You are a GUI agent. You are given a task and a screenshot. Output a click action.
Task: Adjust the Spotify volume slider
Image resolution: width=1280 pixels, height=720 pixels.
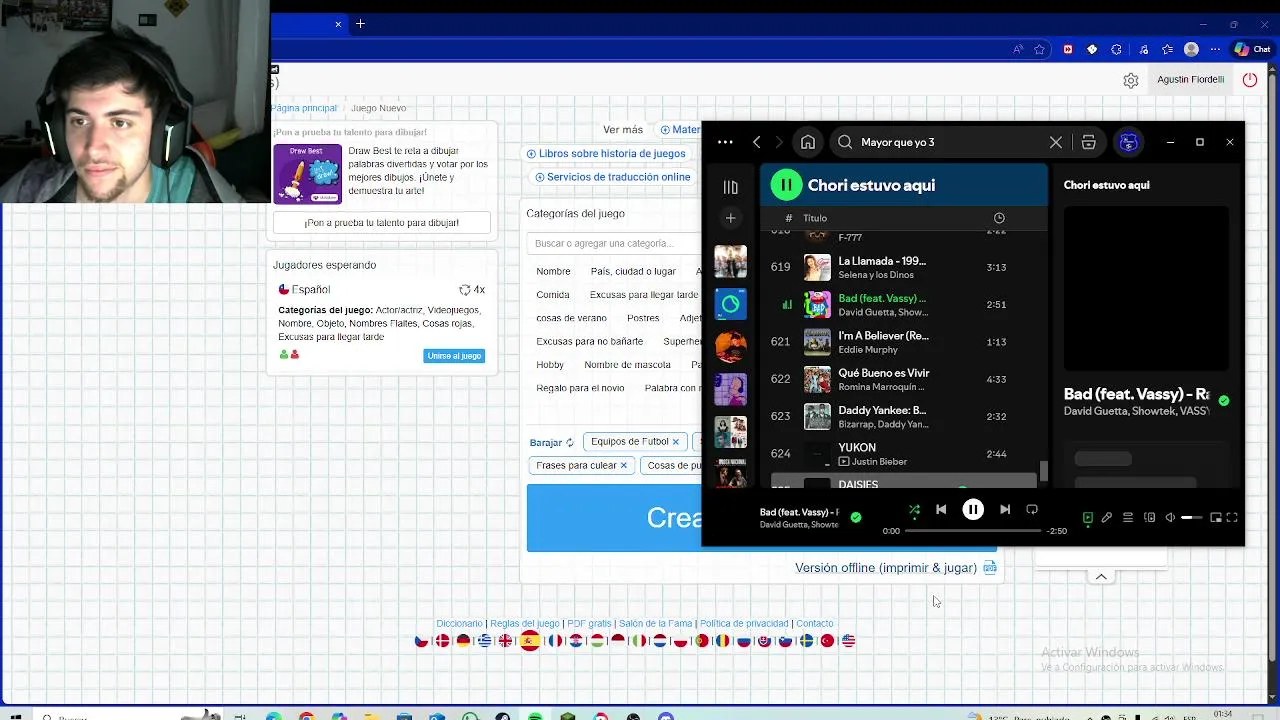[x=1191, y=517]
